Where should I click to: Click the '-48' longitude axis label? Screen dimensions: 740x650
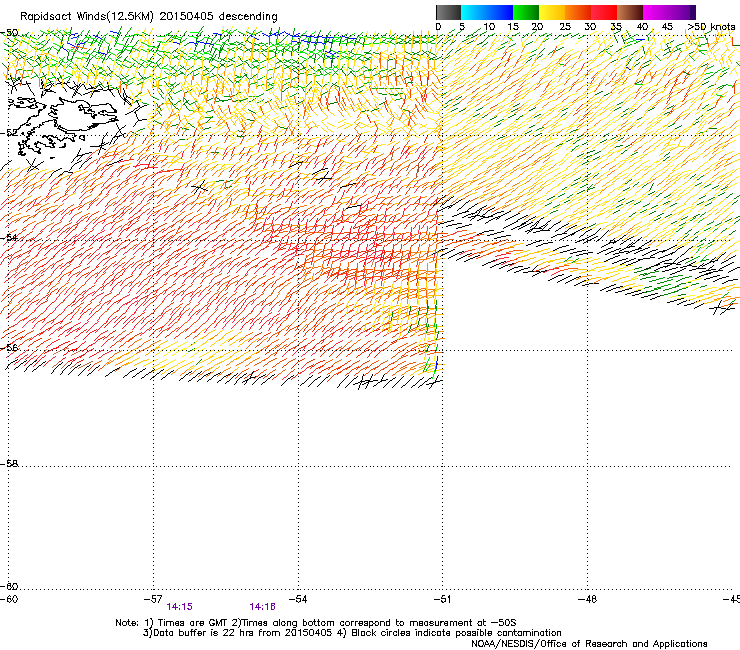(x=587, y=599)
